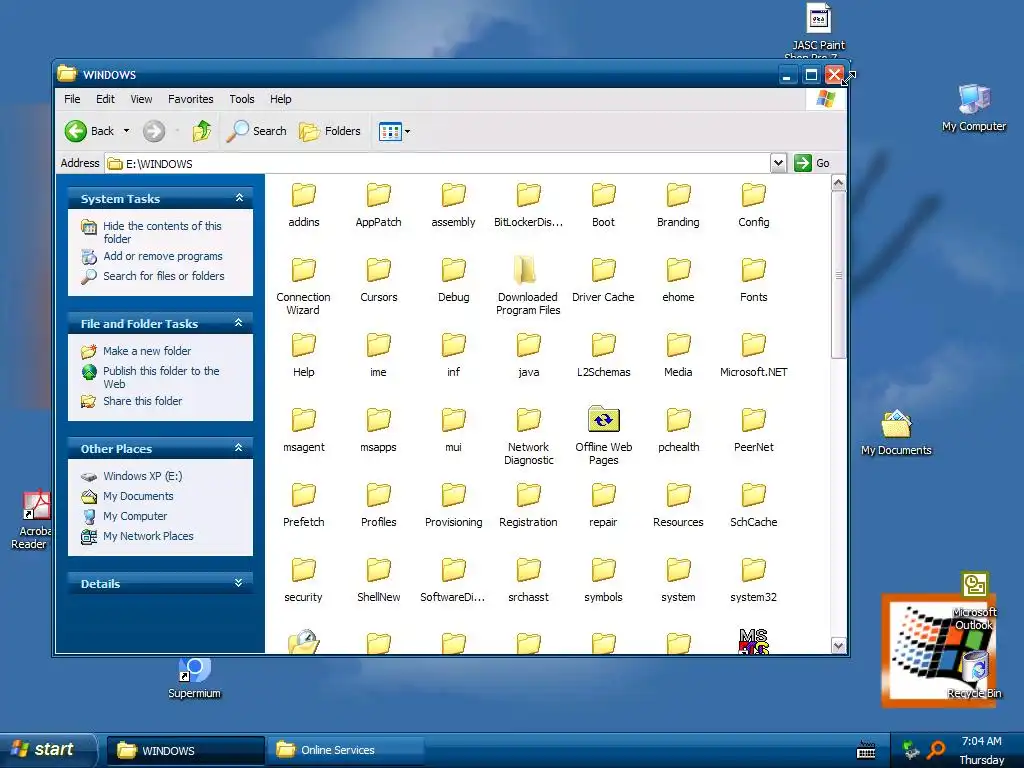Open the Help menu
Viewport: 1024px width, 768px height.
(x=281, y=99)
